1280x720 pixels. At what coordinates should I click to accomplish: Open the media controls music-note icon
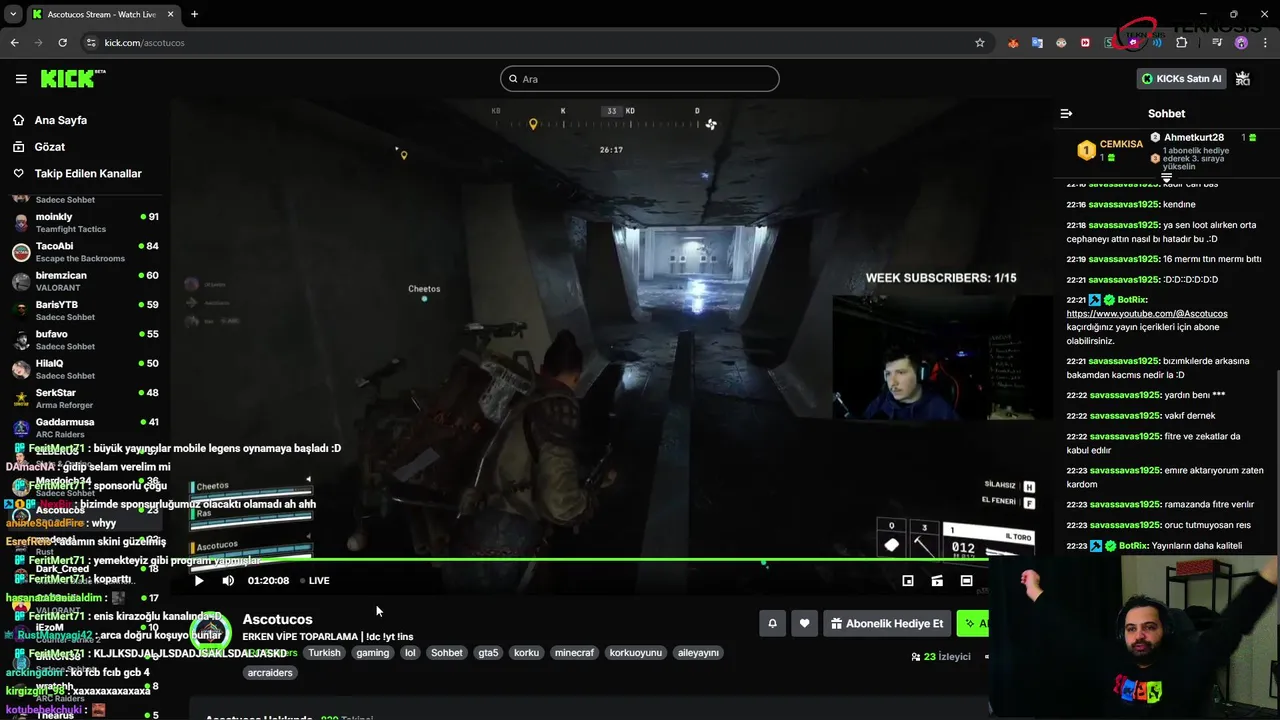click(1217, 43)
